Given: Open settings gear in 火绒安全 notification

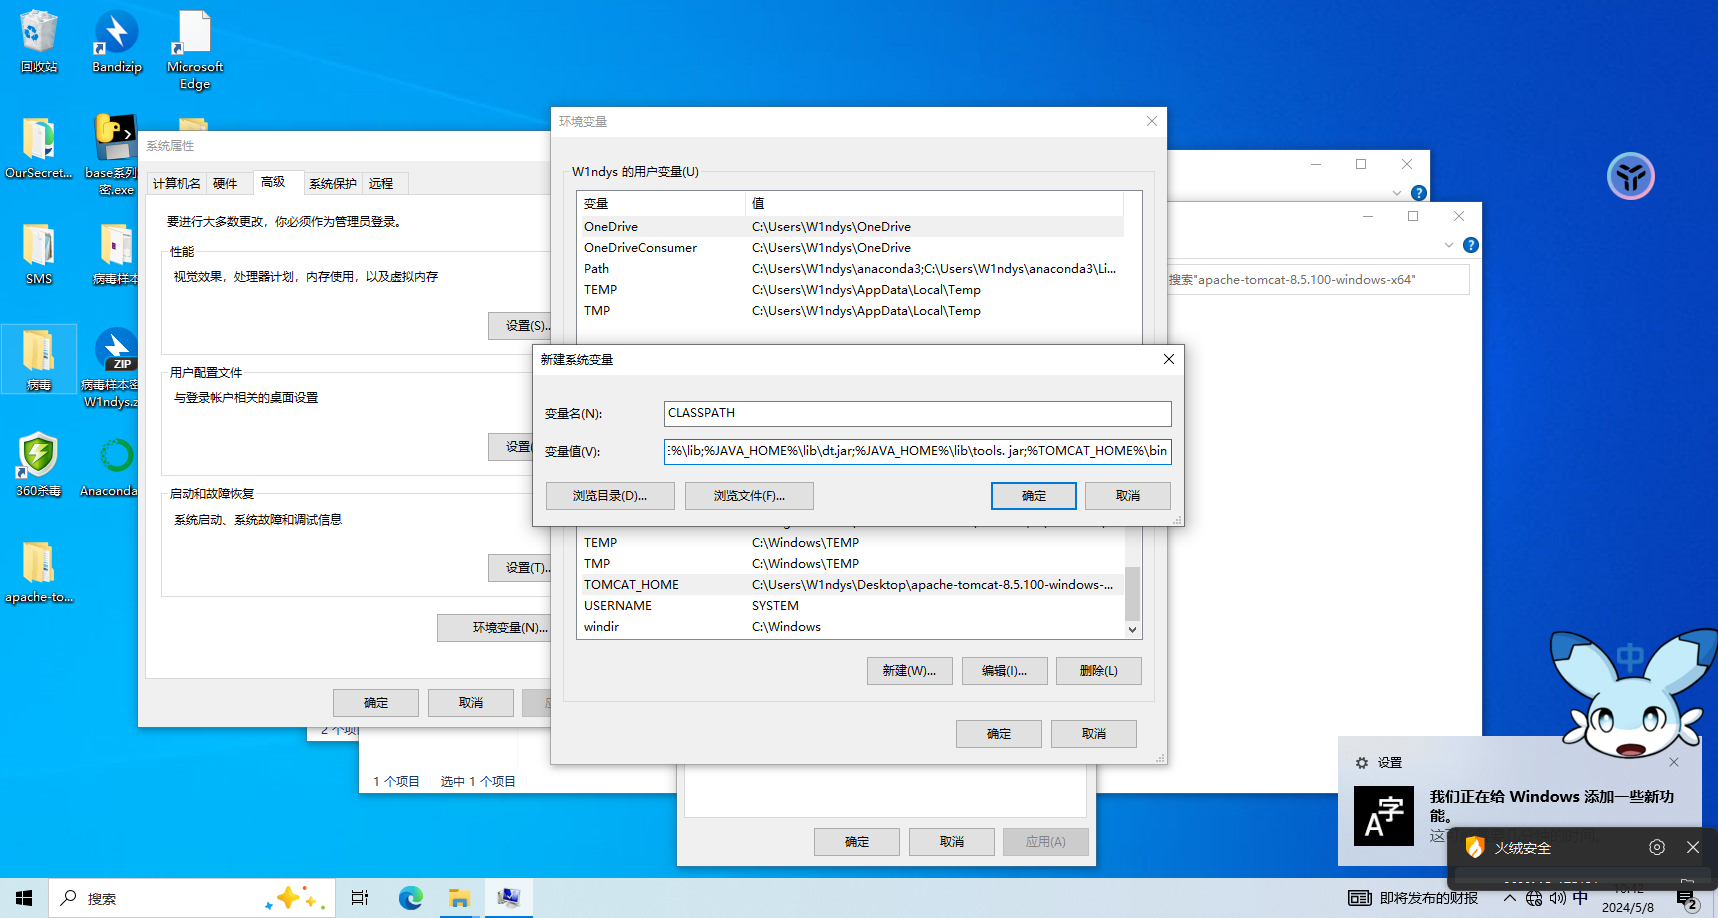Looking at the screenshot, I should click(x=1656, y=847).
